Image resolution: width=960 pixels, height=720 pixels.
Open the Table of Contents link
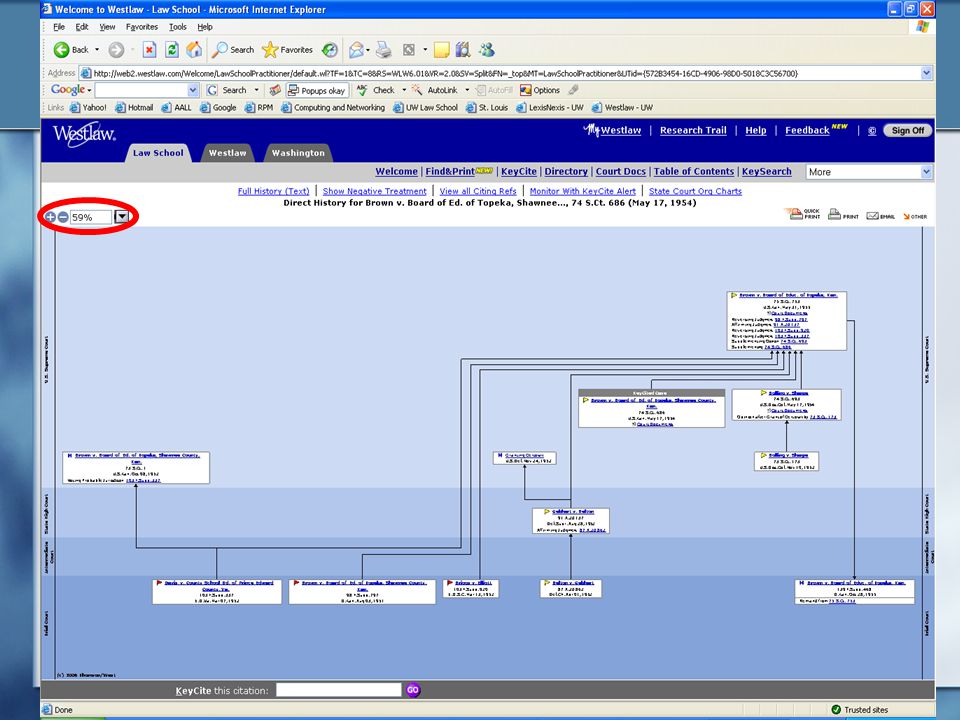pyautogui.click(x=694, y=171)
